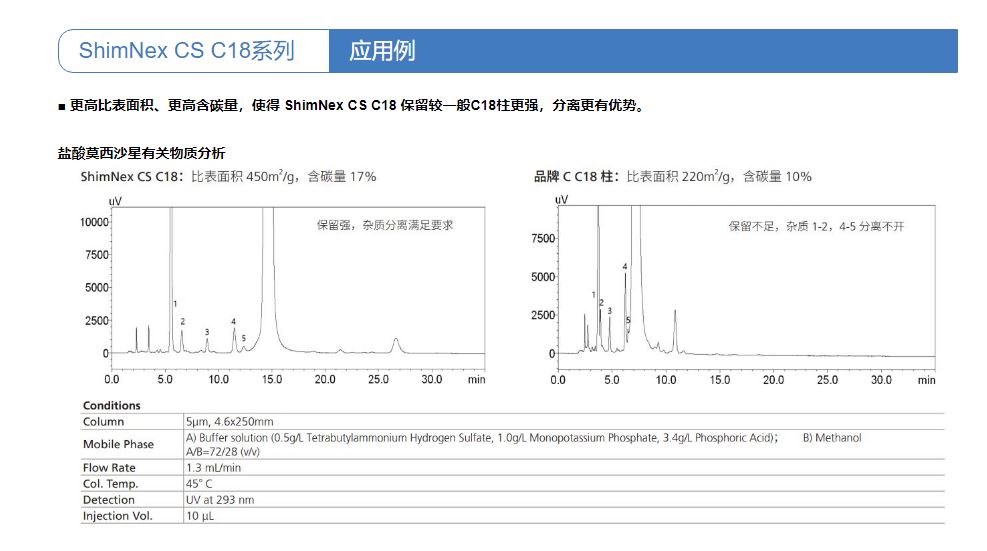987x551 pixels.
Task: Click the 'Mobile Phase' row label
Action: [x=118, y=444]
